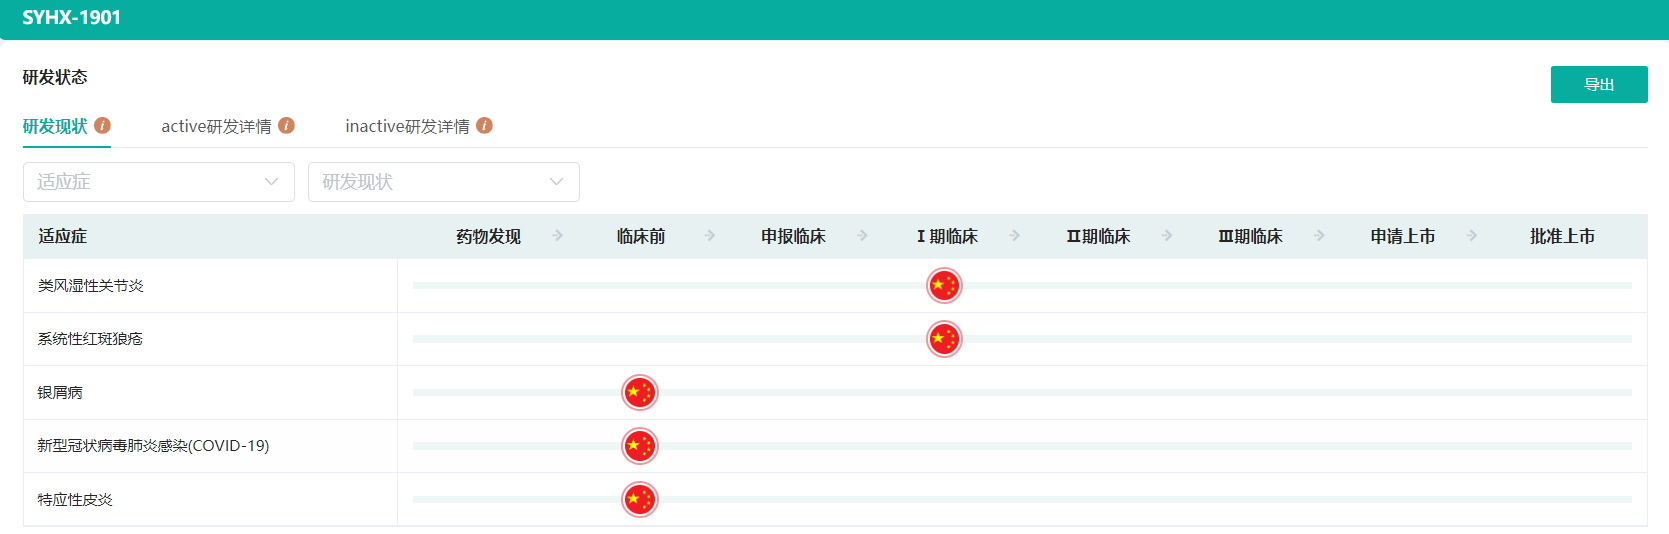Click the 系统性红斑狼疮 indication text
Image resolution: width=1669 pixels, height=534 pixels.
pyautogui.click(x=91, y=339)
